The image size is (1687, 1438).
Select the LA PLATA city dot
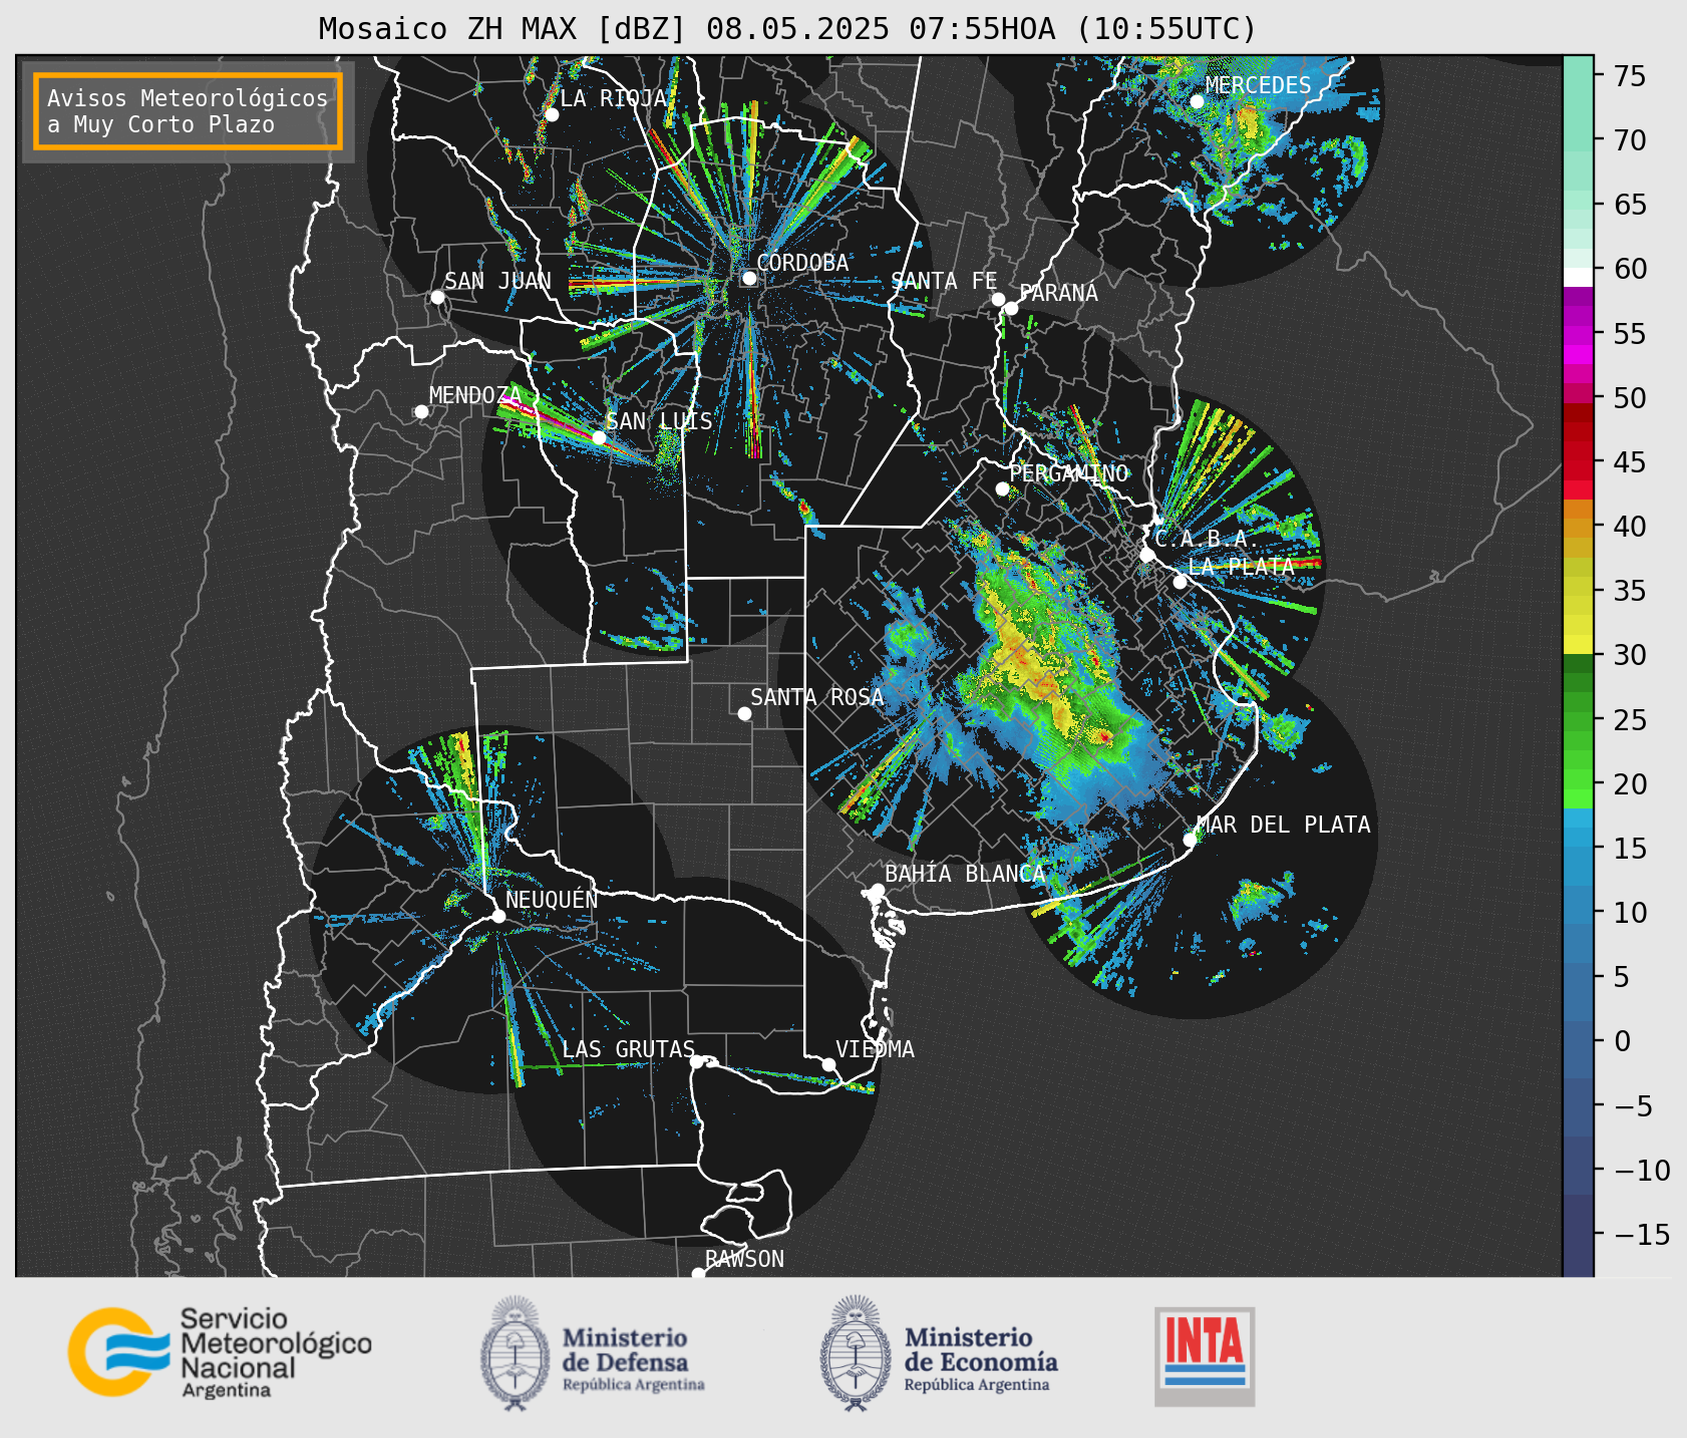(x=1180, y=582)
